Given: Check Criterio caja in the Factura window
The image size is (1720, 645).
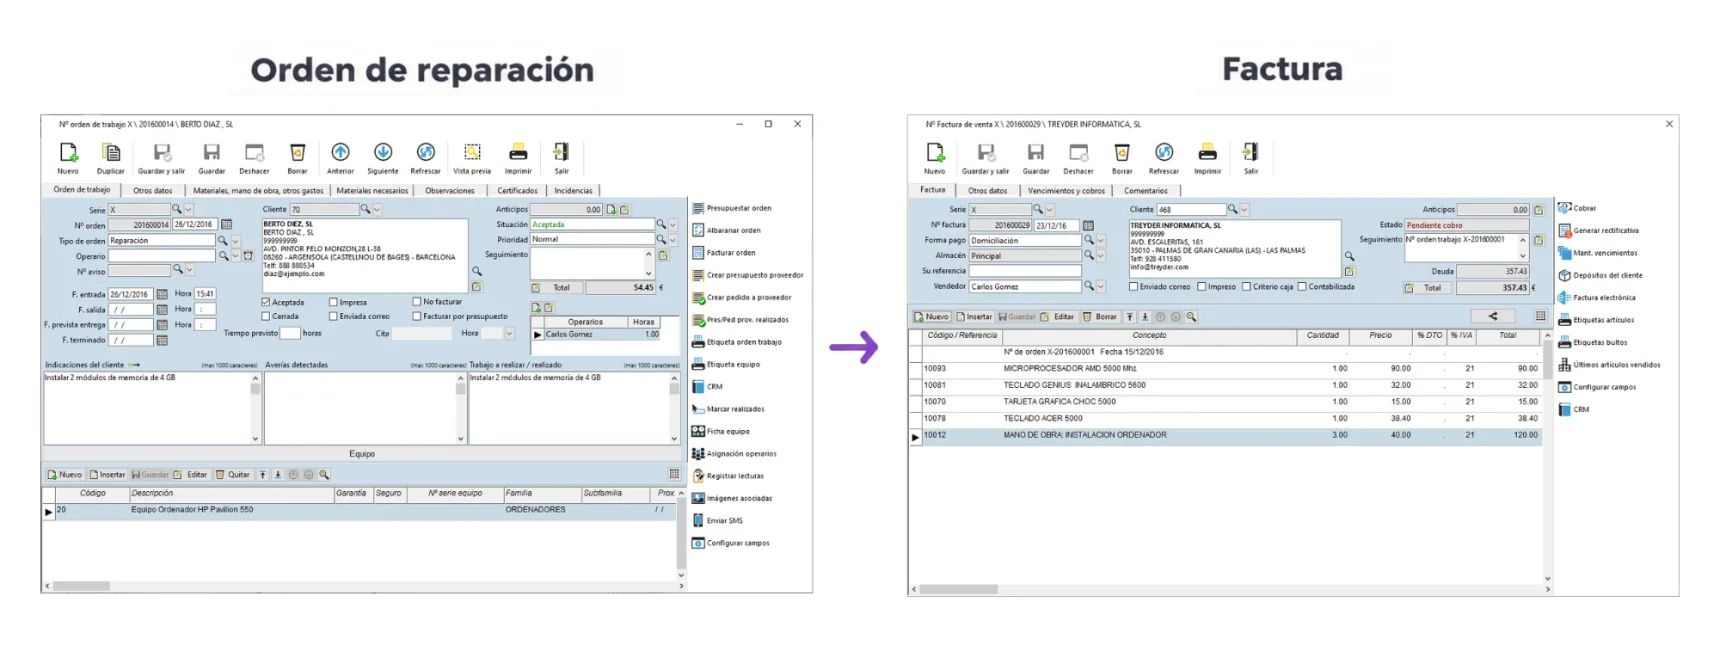Looking at the screenshot, I should (x=1247, y=287).
